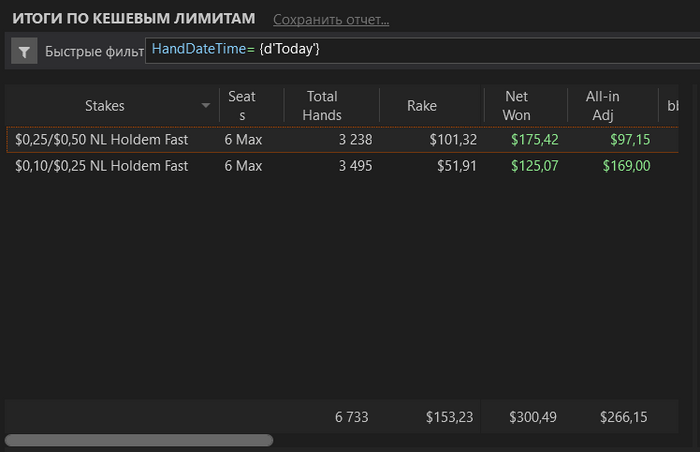Screen dimensions: 700x452
Task: Click the funnel filter icon
Action: coord(24,52)
